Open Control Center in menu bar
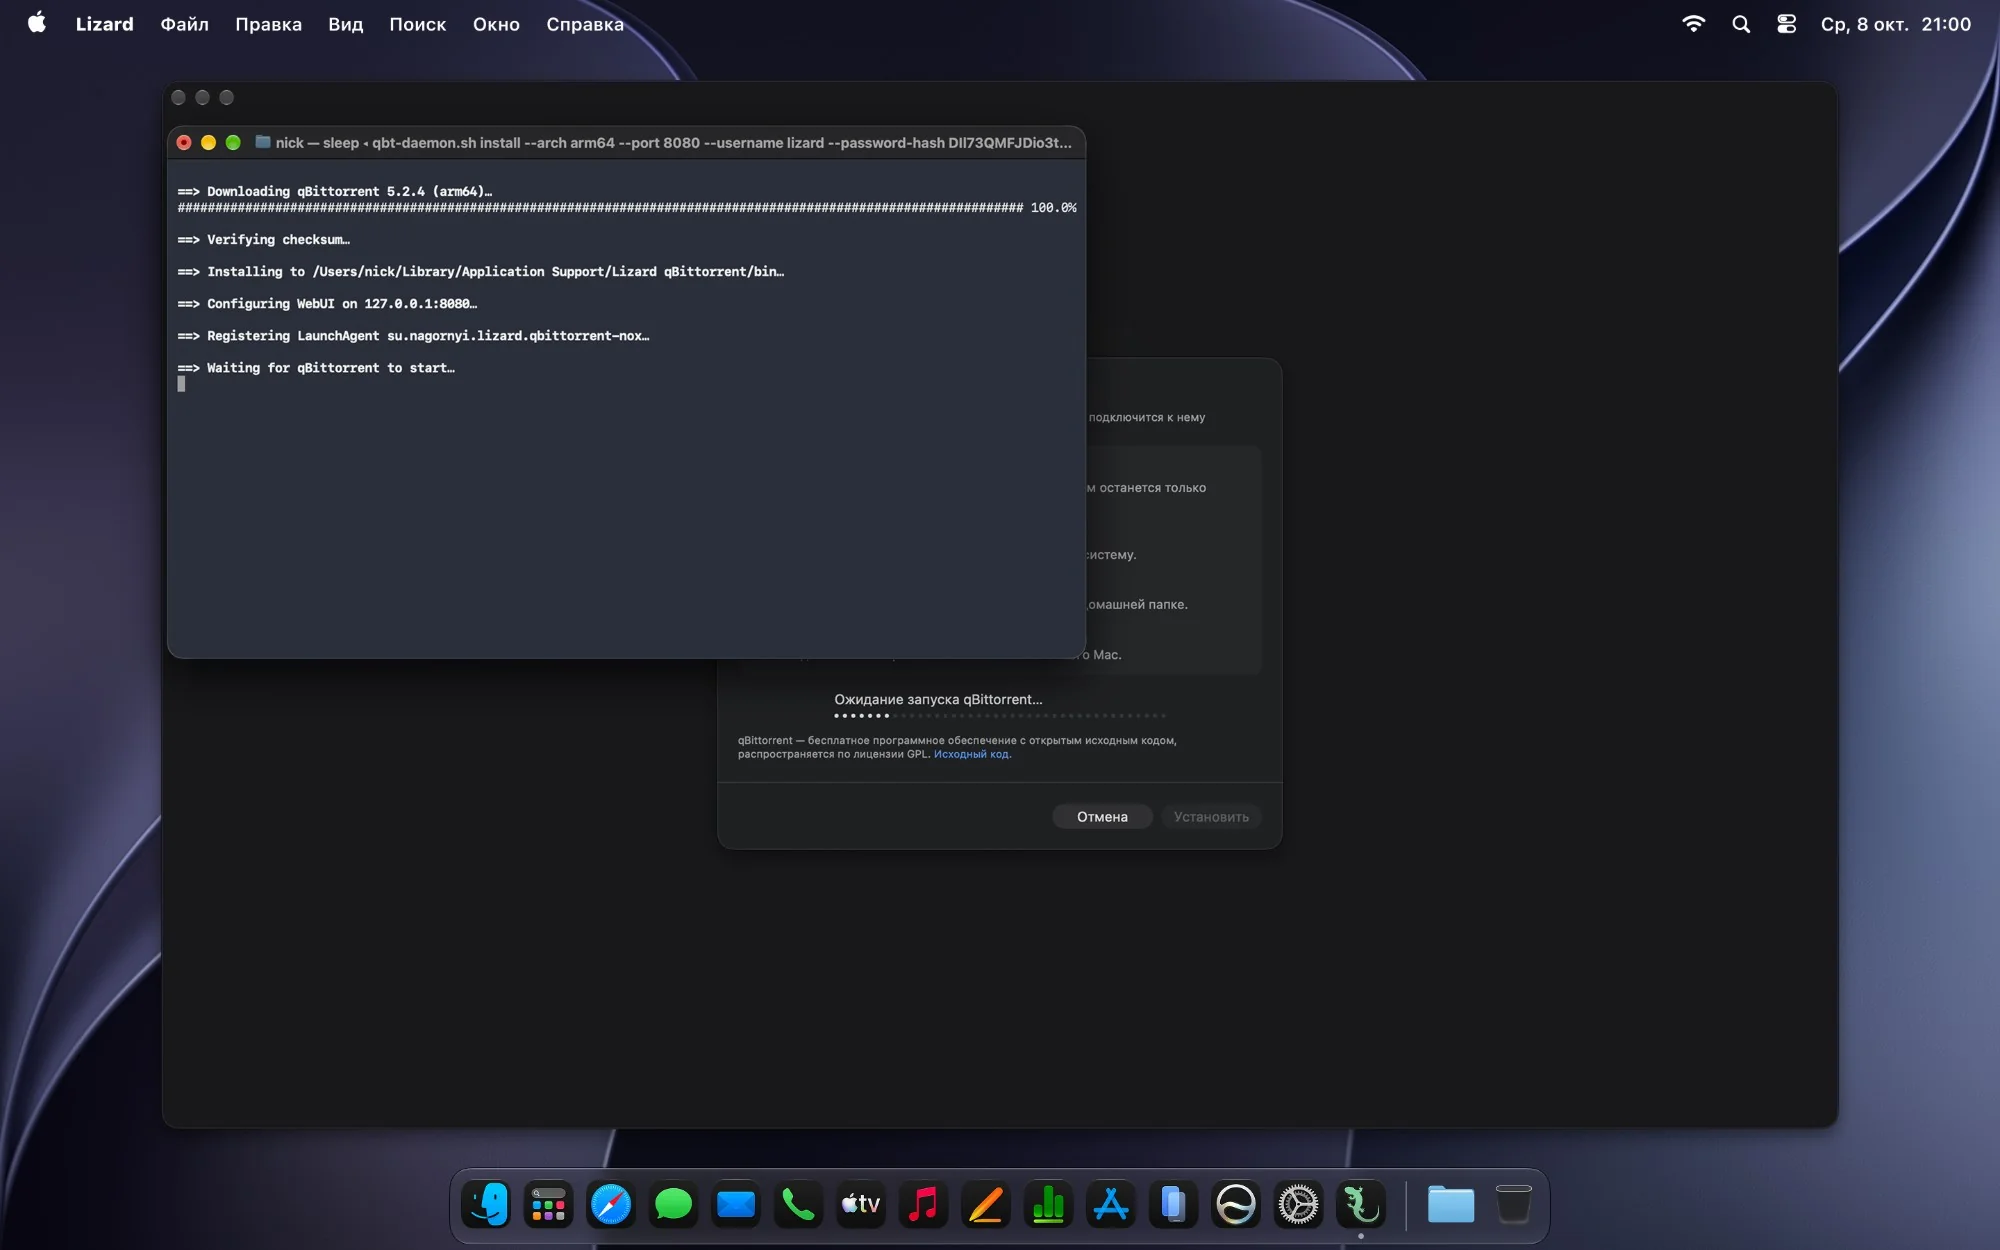2000x1250 pixels. [x=1786, y=24]
